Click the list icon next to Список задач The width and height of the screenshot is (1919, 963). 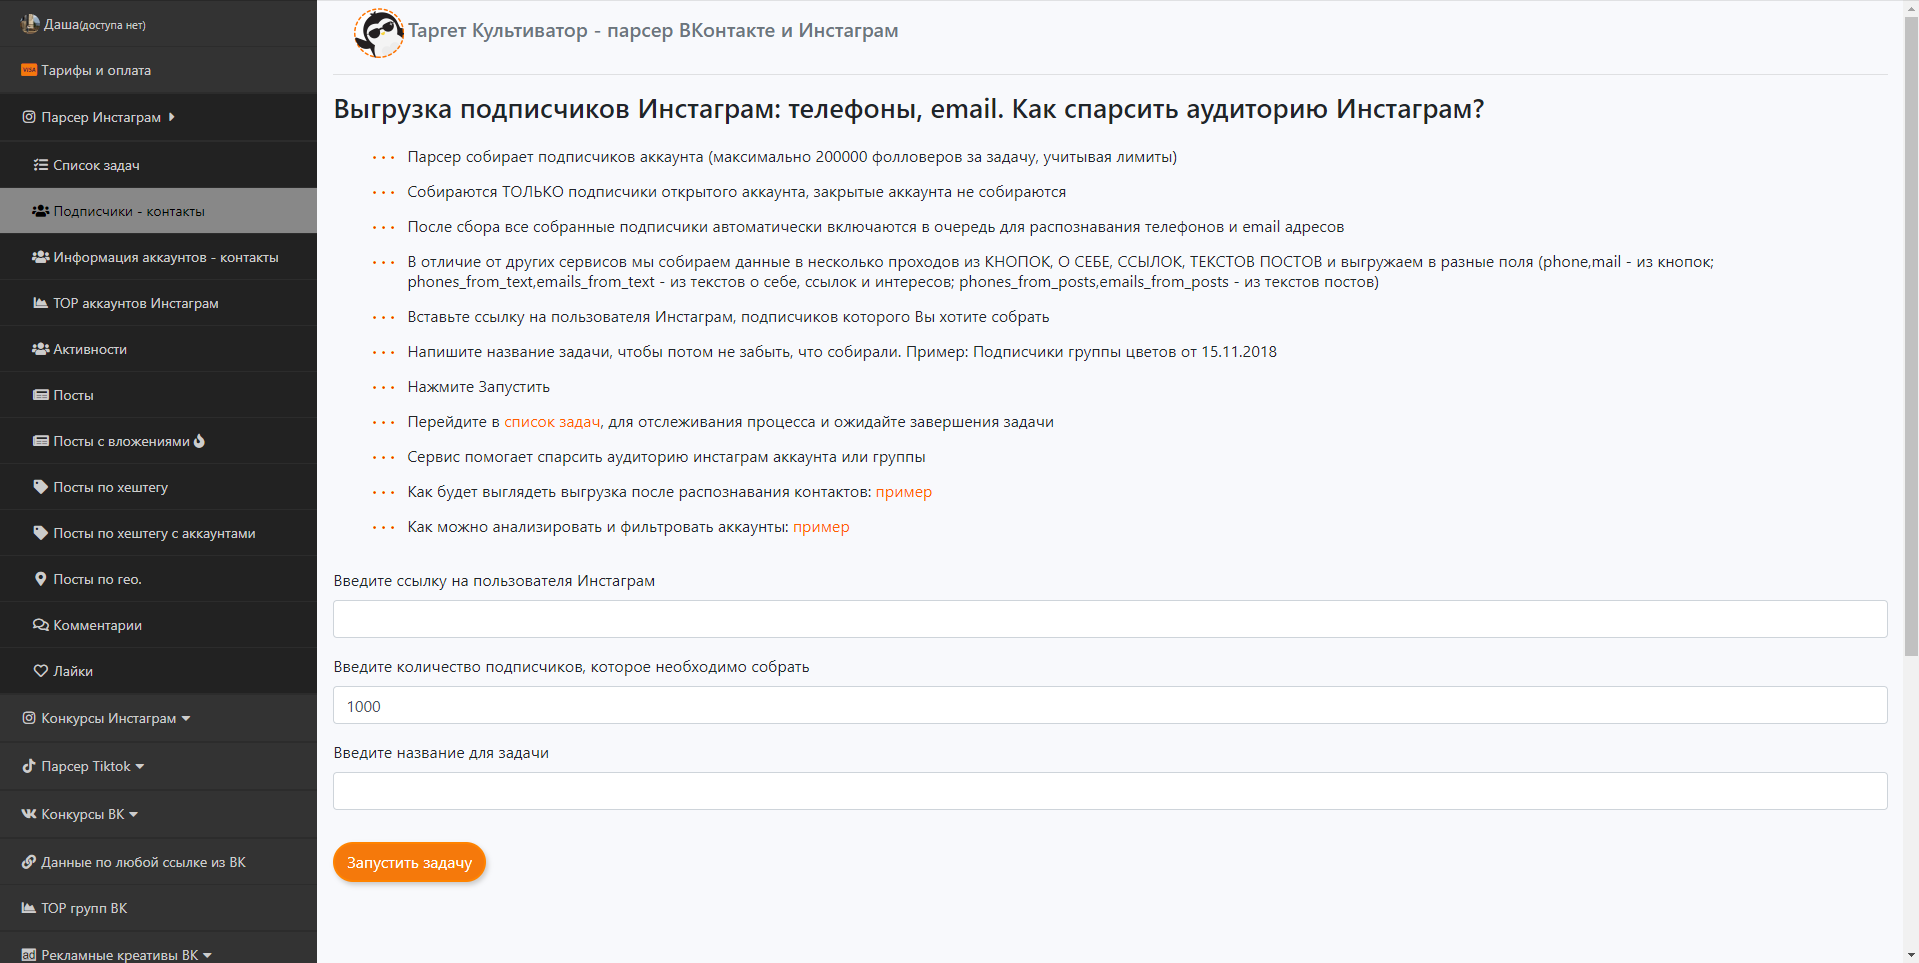point(41,165)
